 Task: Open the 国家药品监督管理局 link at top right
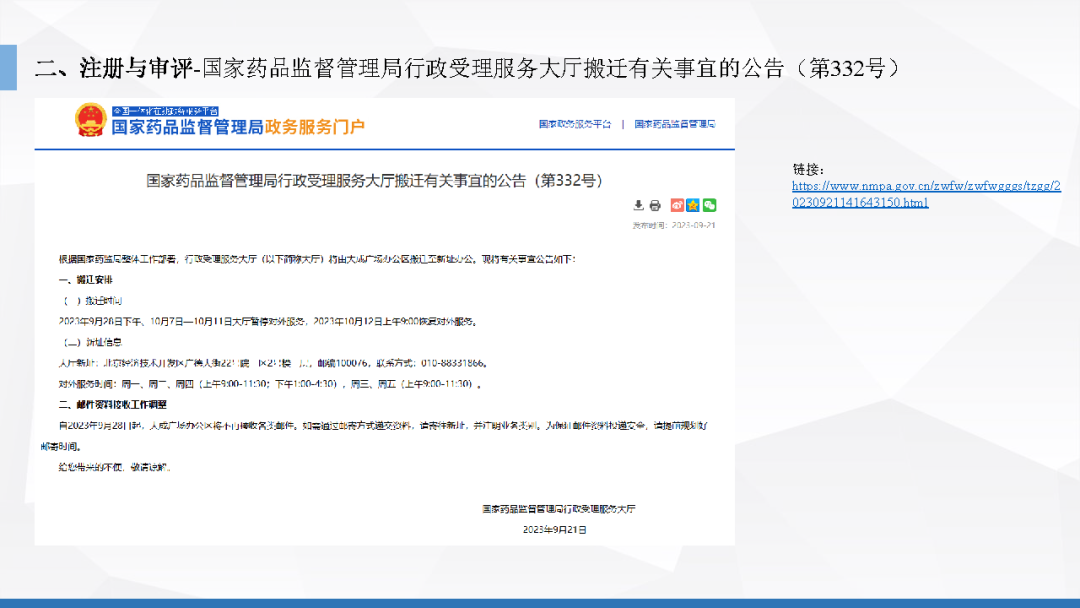(675, 124)
